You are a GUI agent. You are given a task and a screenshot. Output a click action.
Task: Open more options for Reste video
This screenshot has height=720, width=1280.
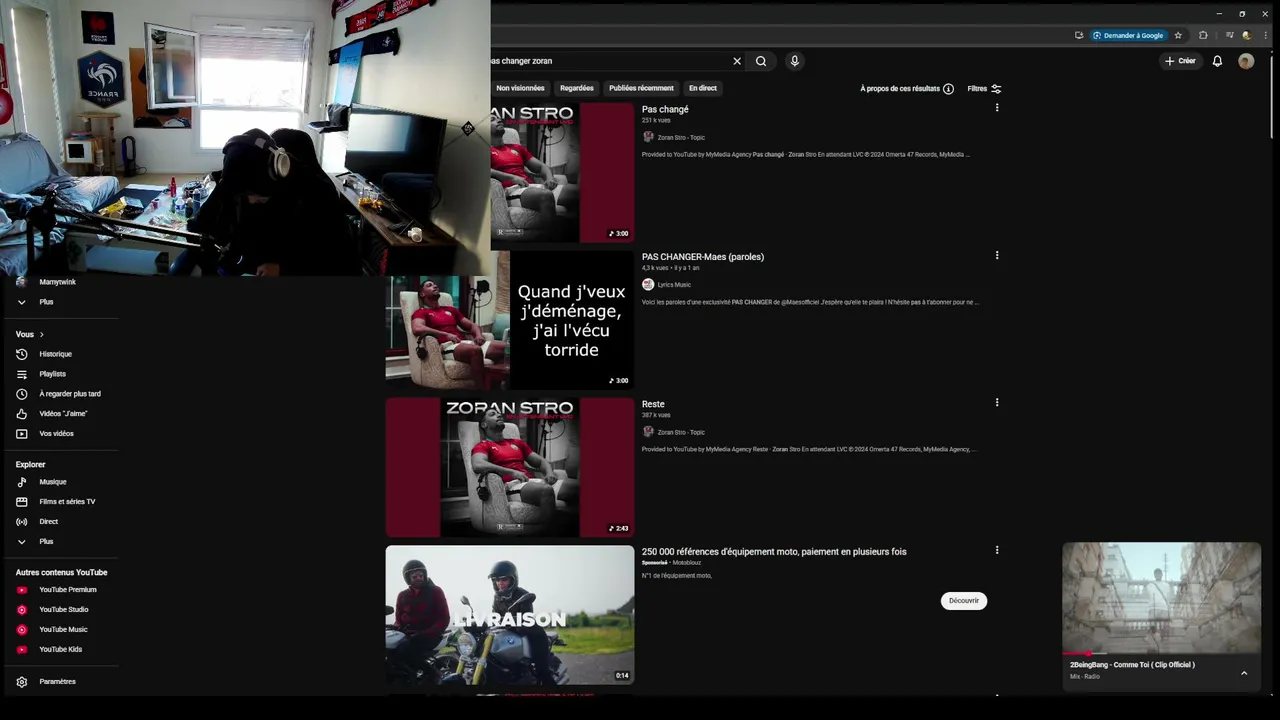point(996,402)
